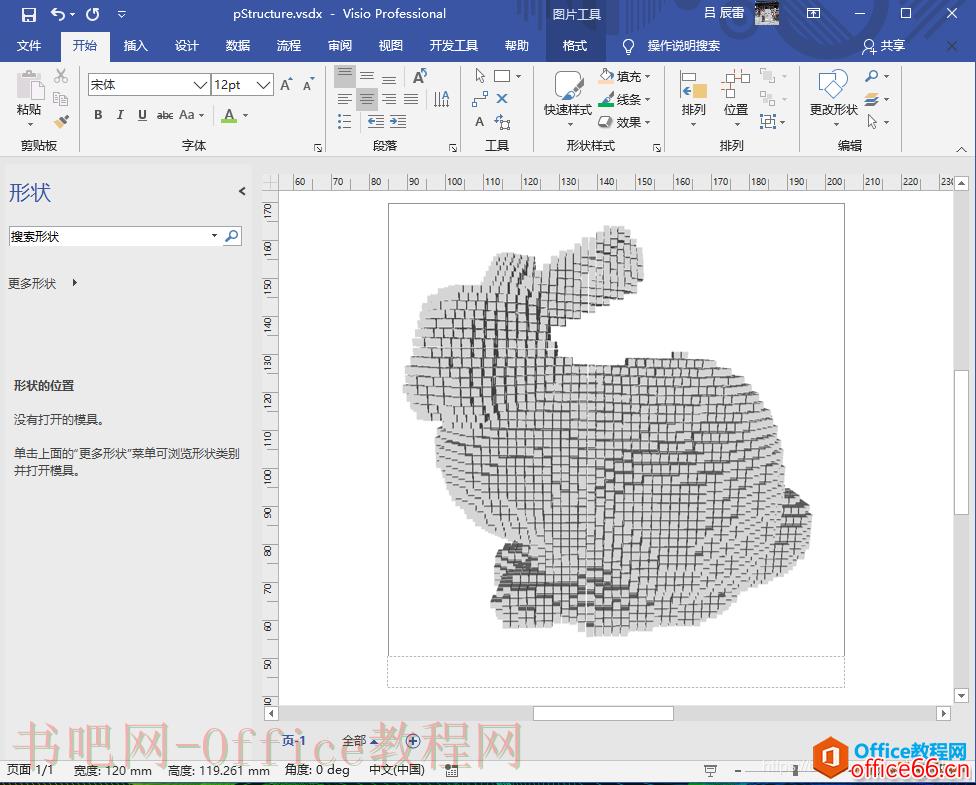Select the connector tool
Screen dimensions: 976x785
coord(480,99)
